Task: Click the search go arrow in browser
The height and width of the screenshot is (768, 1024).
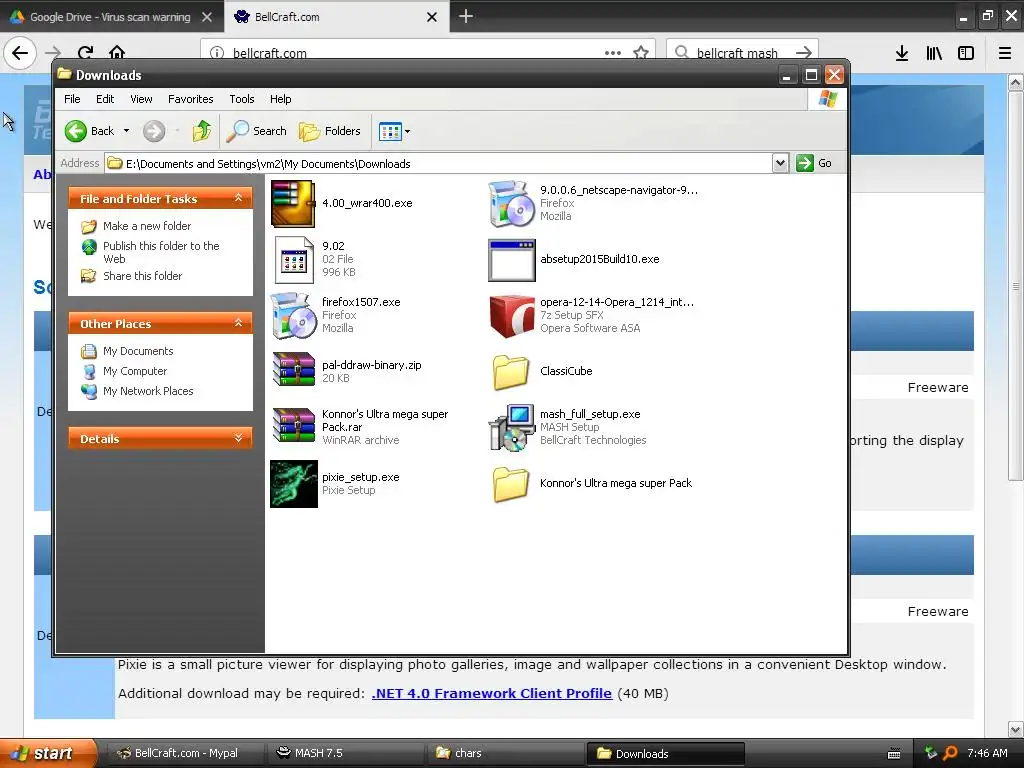Action: point(804,53)
